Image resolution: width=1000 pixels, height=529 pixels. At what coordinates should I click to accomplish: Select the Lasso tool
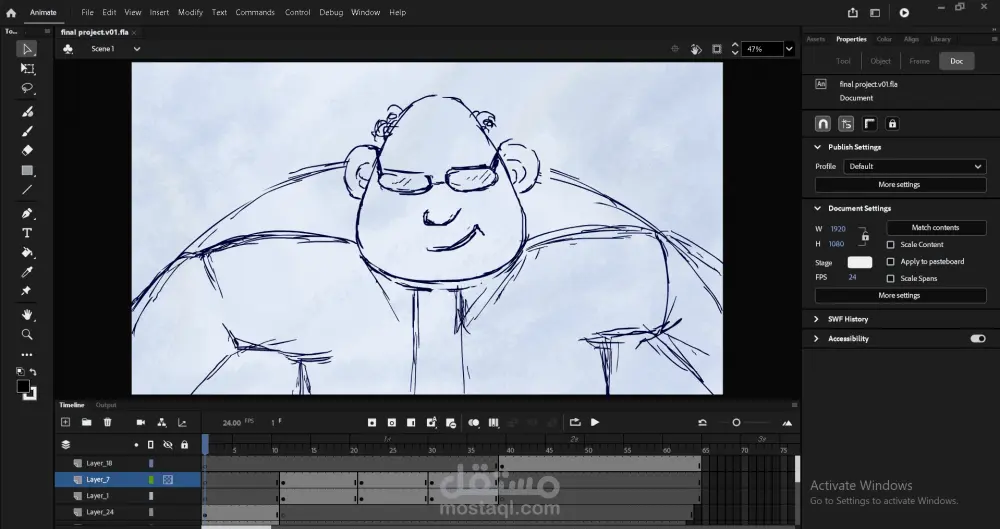(x=27, y=88)
